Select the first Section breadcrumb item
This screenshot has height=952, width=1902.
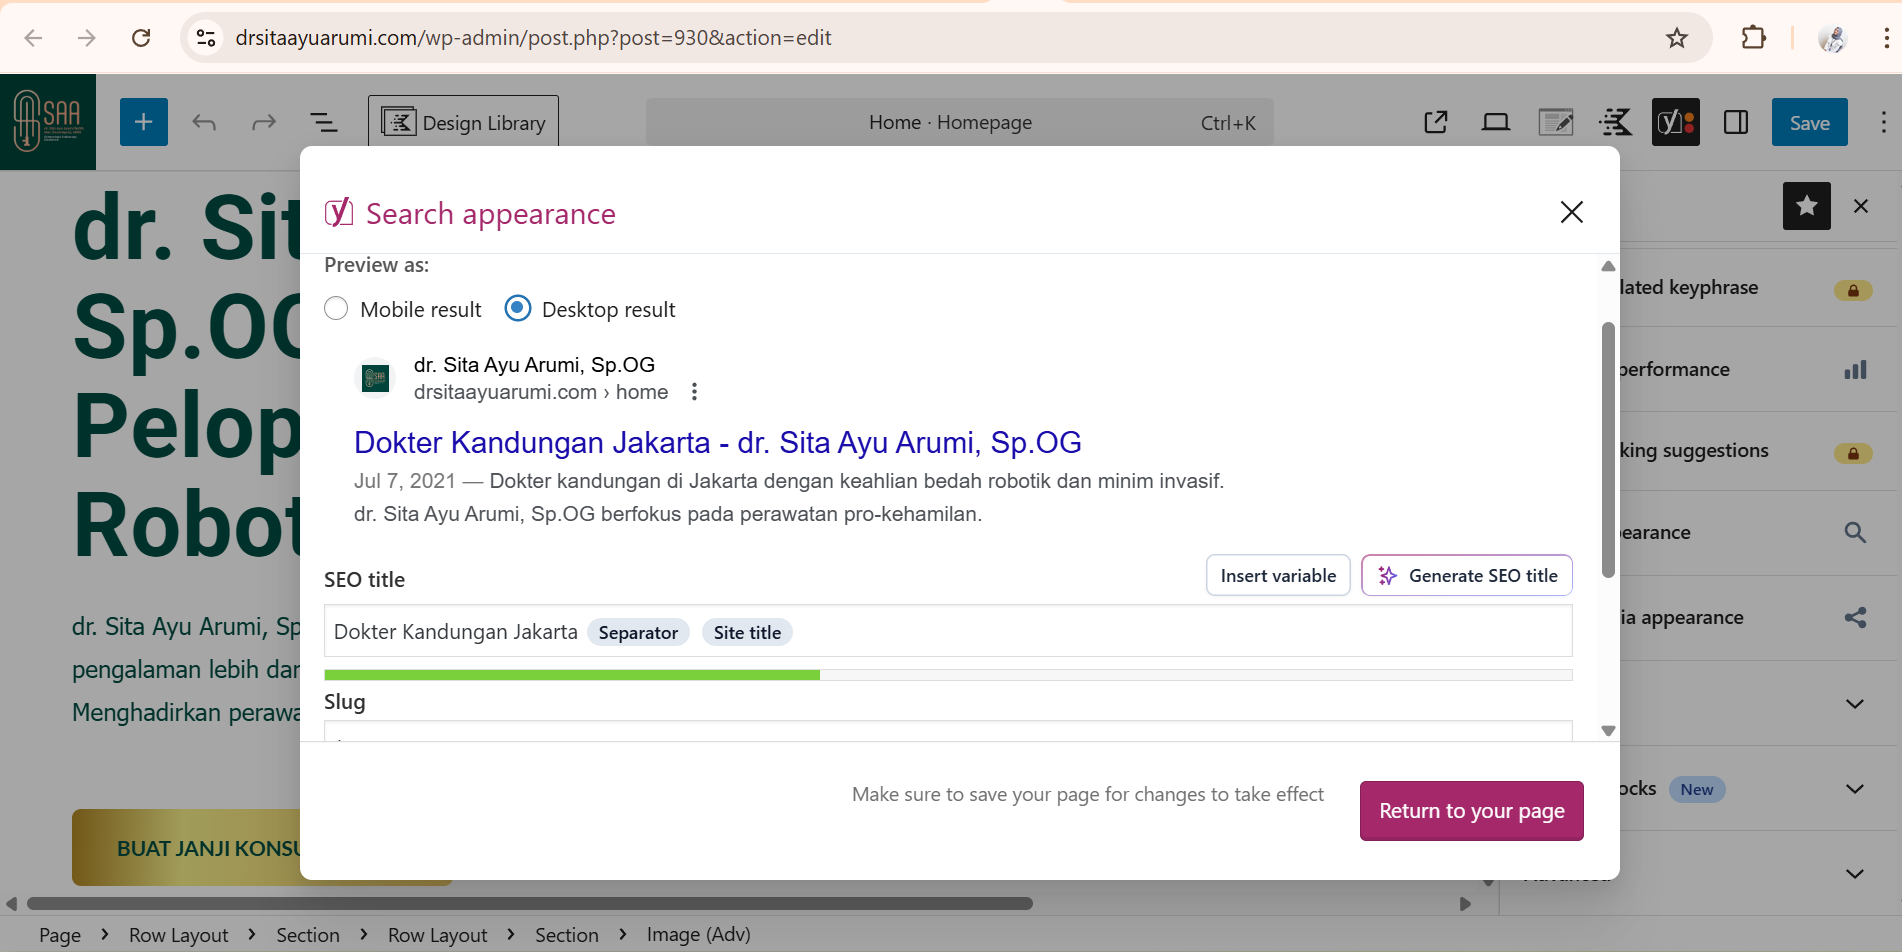pos(308,935)
